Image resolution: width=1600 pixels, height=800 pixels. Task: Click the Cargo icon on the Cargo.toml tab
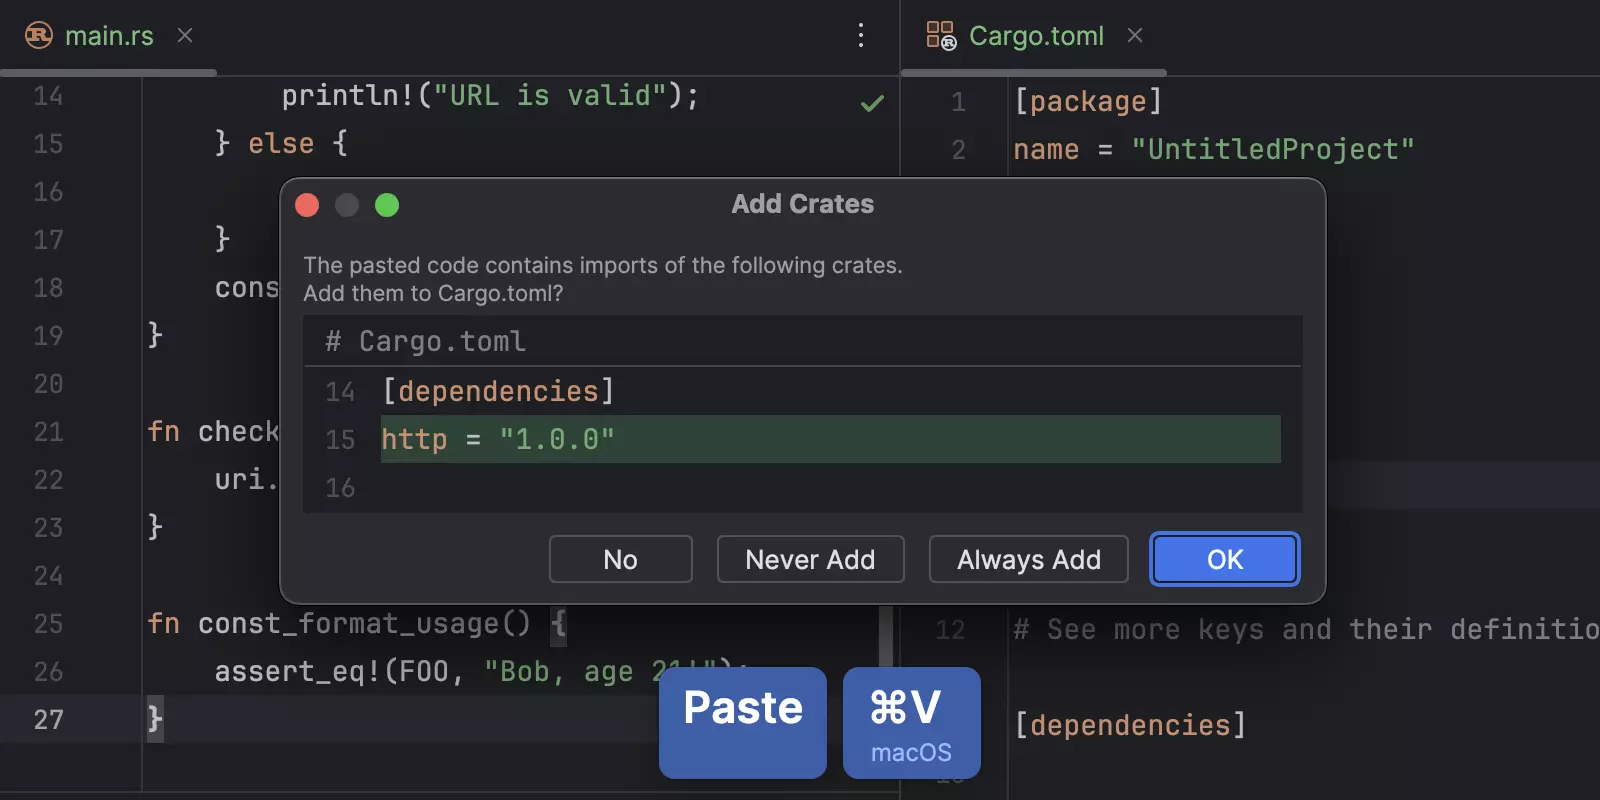[x=940, y=36]
